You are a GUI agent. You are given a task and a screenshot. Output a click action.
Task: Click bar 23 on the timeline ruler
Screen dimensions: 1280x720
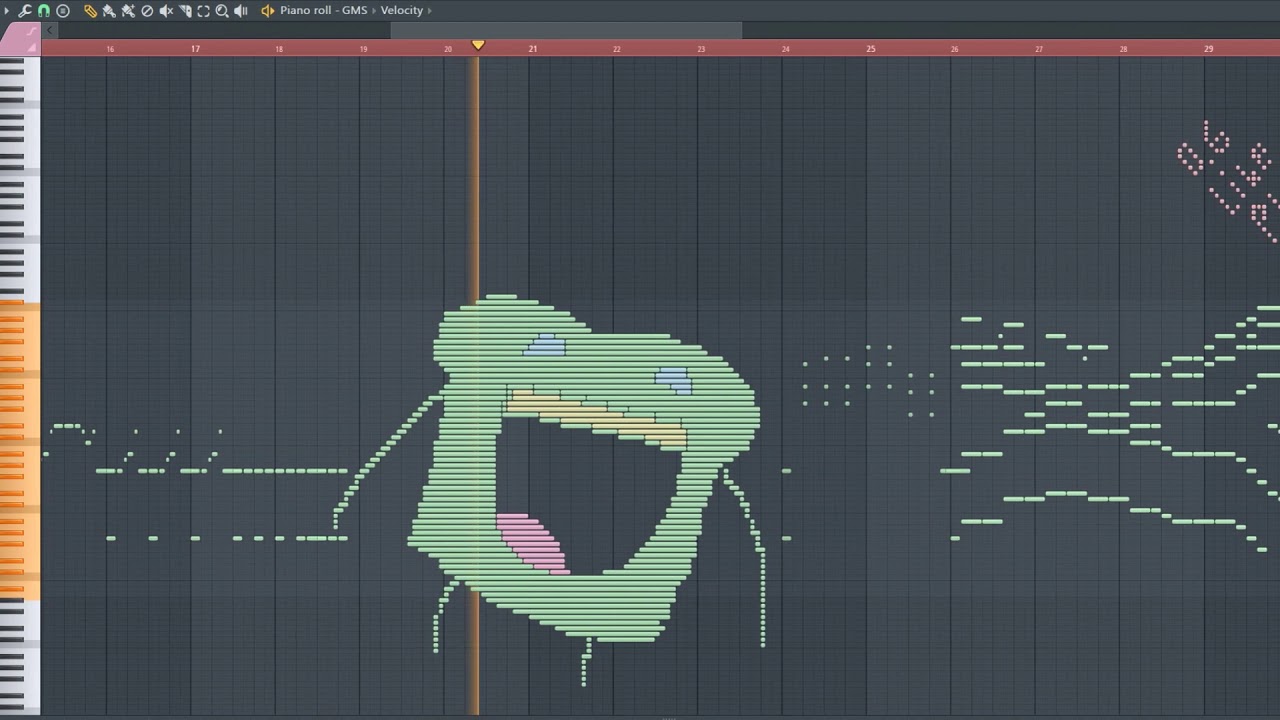701,49
